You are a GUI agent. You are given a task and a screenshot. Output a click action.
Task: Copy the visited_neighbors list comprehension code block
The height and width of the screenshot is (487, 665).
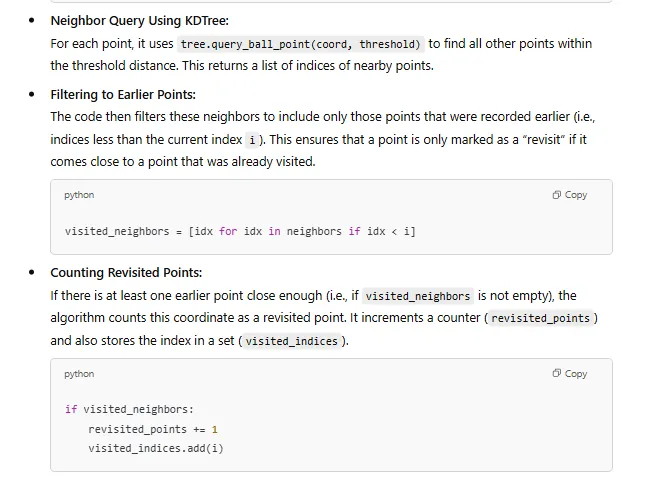570,195
